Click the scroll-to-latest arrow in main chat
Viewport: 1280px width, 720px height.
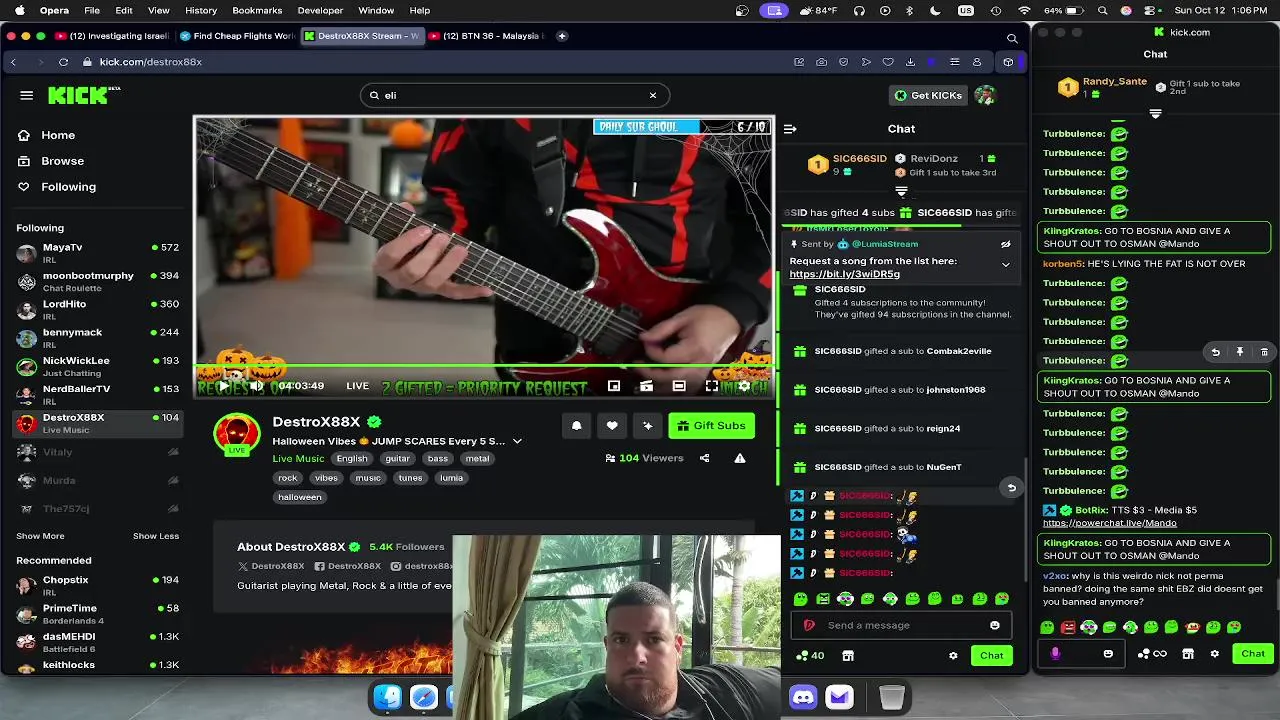[x=1011, y=488]
